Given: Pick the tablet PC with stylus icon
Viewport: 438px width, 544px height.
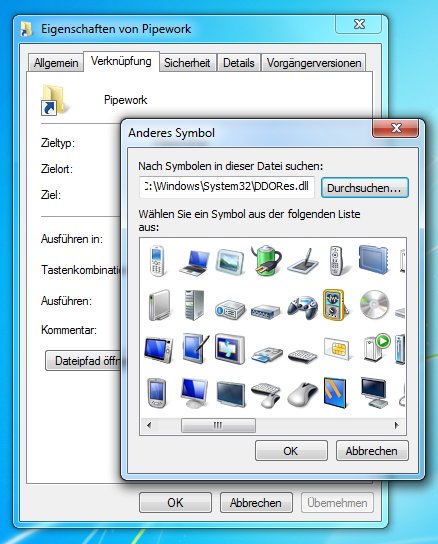Looking at the screenshot, I should click(196, 348).
